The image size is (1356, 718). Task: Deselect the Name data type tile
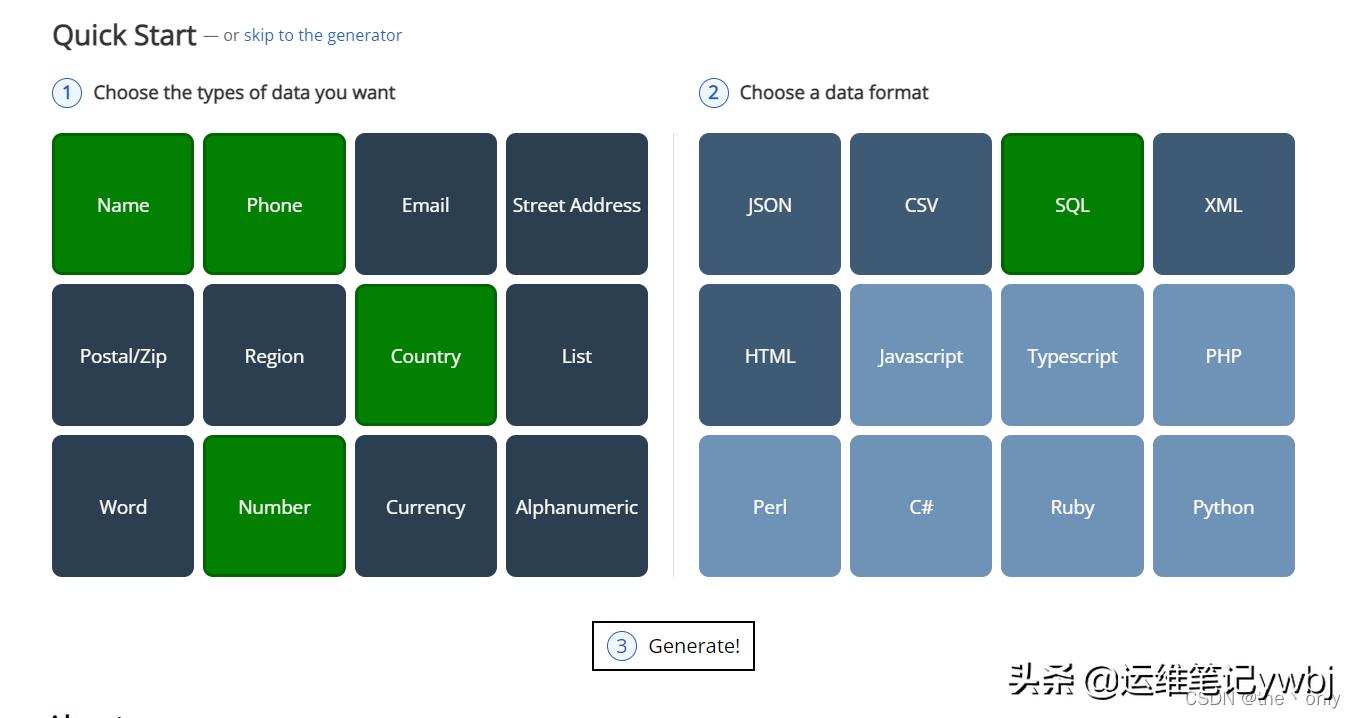click(123, 204)
